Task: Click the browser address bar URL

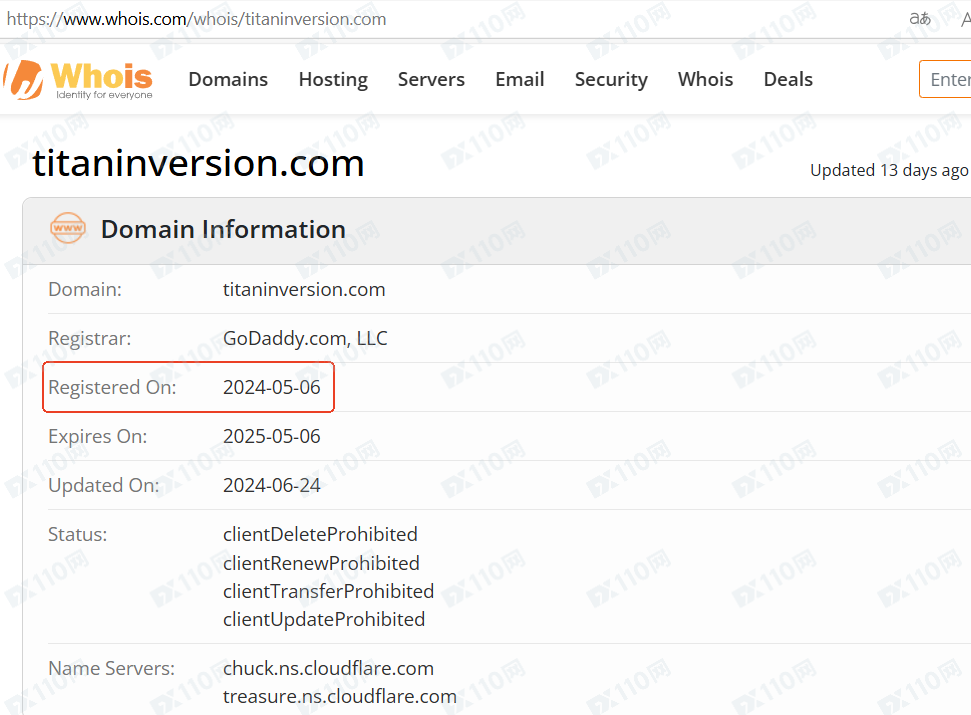Action: pos(196,19)
